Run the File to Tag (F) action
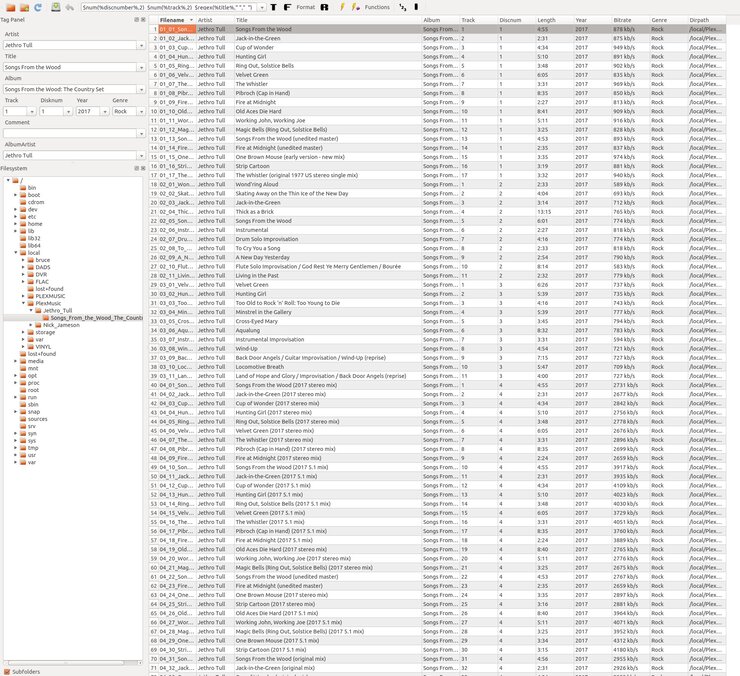Image resolution: width=740 pixels, height=676 pixels. click(287, 7)
